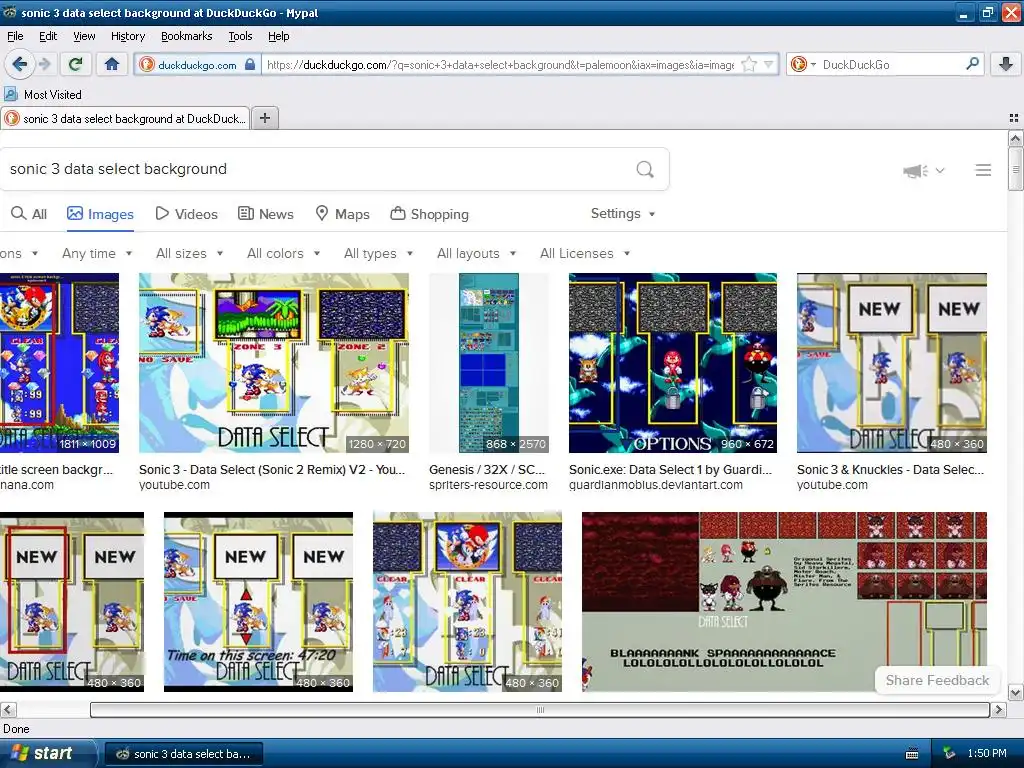Submit search with DuckDuckGo magnifier icon
The width and height of the screenshot is (1024, 768).
click(645, 169)
